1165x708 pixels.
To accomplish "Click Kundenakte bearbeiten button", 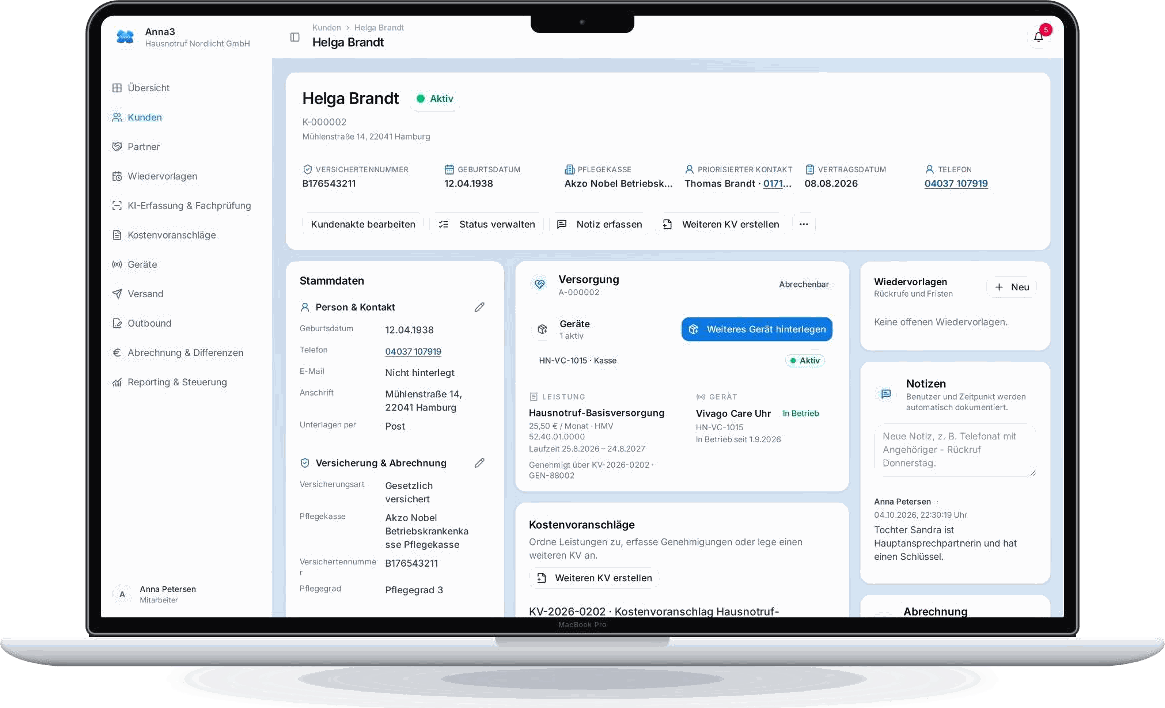I will pos(363,224).
